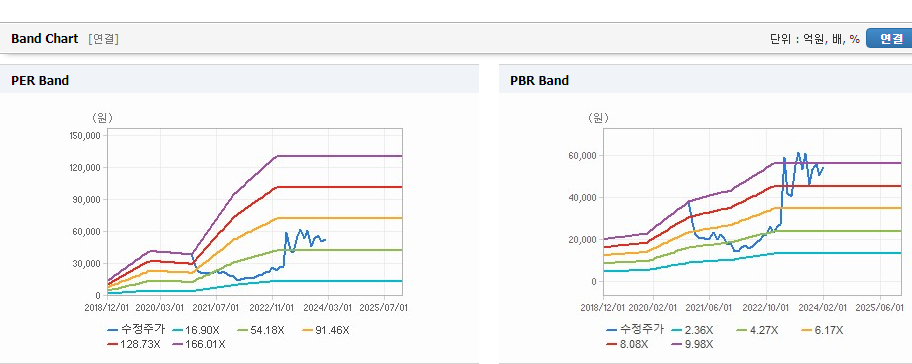Click the PBR Band panel title
This screenshot has height=364, width=912.
coord(539,81)
